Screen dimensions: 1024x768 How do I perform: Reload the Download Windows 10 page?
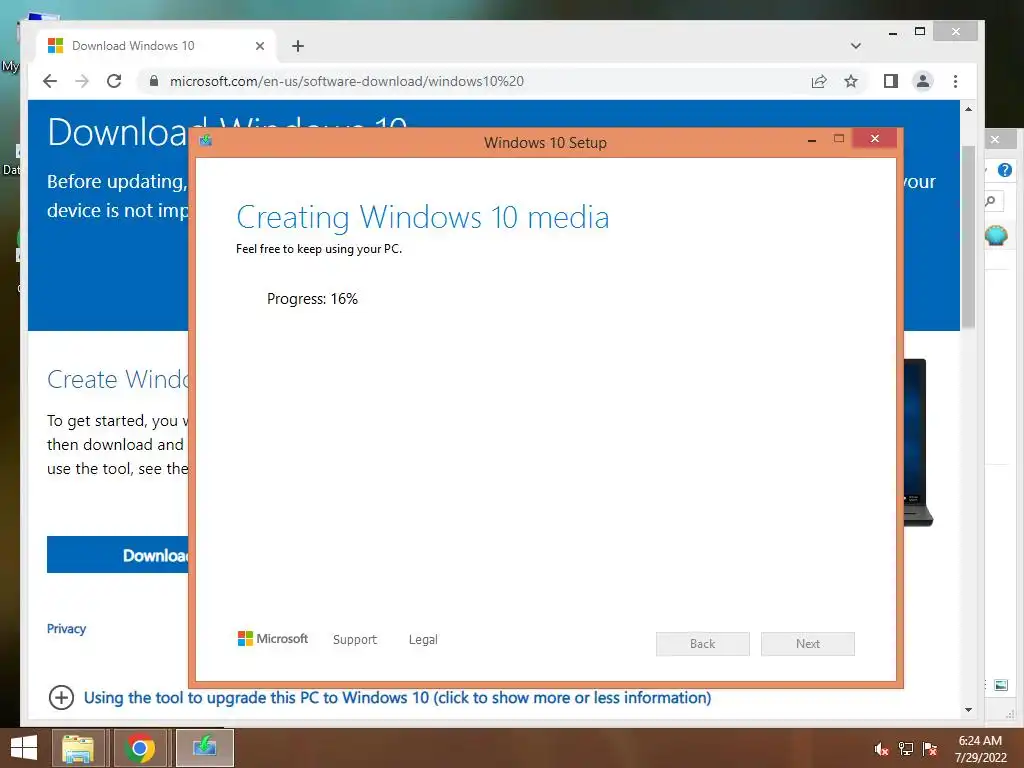tap(114, 81)
